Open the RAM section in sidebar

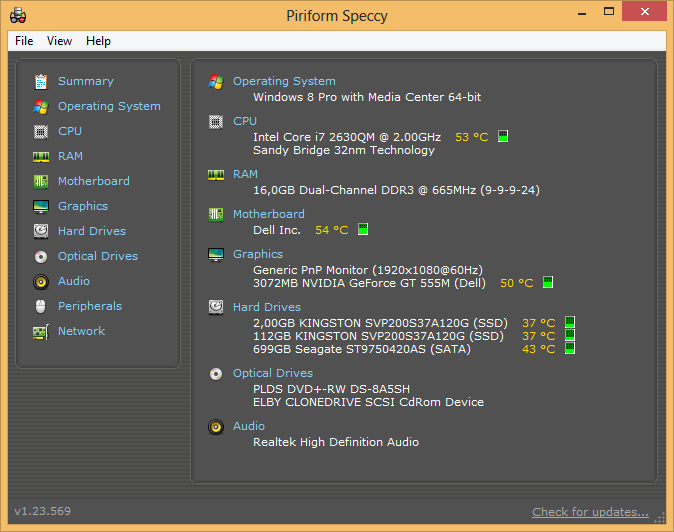(70, 156)
